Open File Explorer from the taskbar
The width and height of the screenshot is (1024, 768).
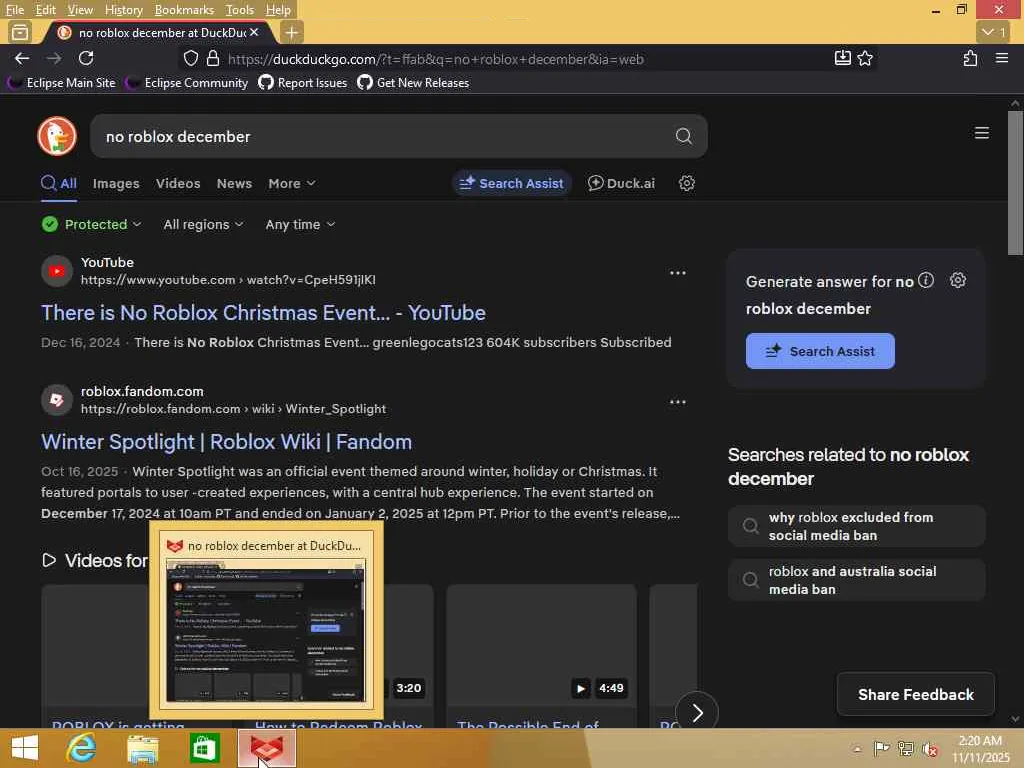point(143,748)
